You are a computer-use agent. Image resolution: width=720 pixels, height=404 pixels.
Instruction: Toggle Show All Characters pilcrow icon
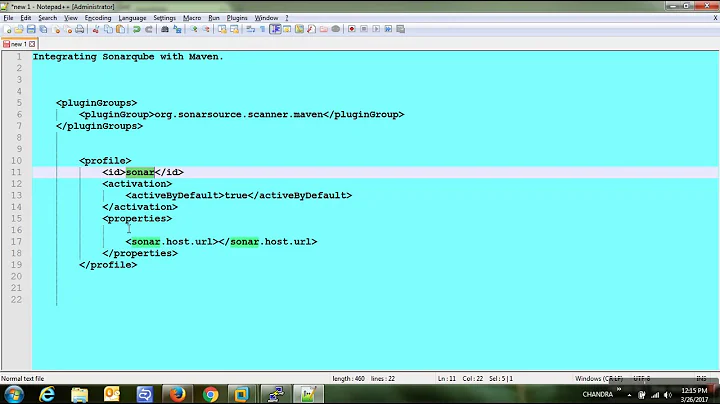click(263, 29)
